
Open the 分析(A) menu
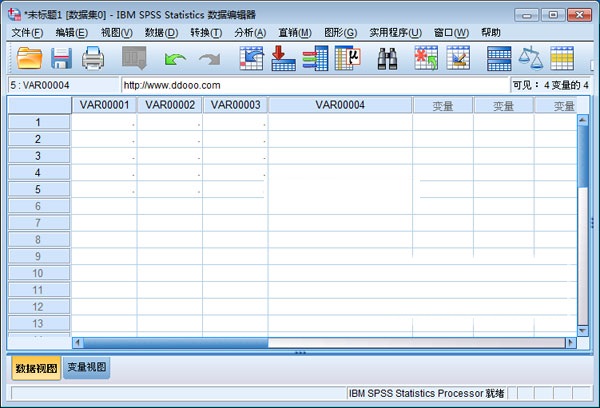pos(249,32)
